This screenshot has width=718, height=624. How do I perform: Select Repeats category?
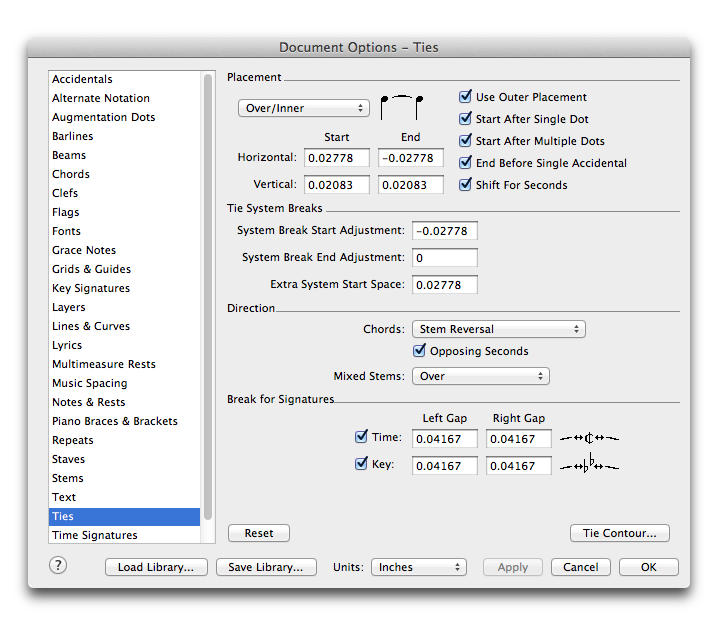coord(125,440)
